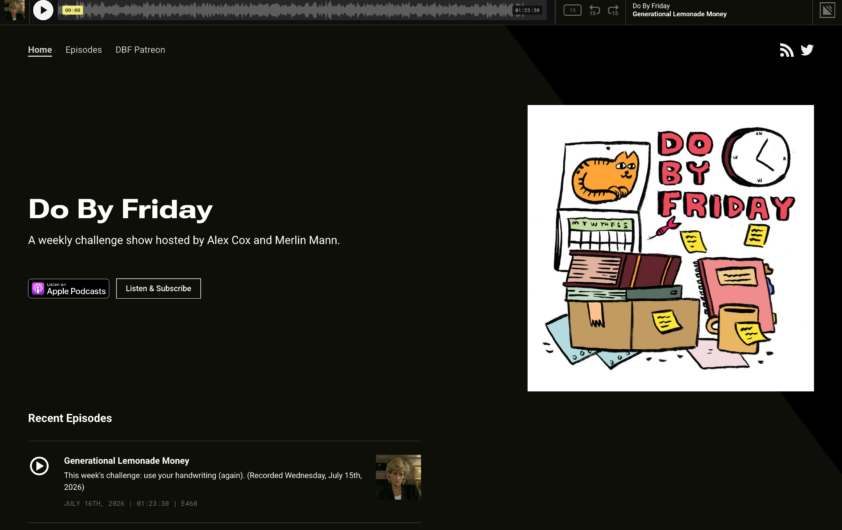Change playback speed with the 1X button
The height and width of the screenshot is (530, 842).
coord(572,10)
